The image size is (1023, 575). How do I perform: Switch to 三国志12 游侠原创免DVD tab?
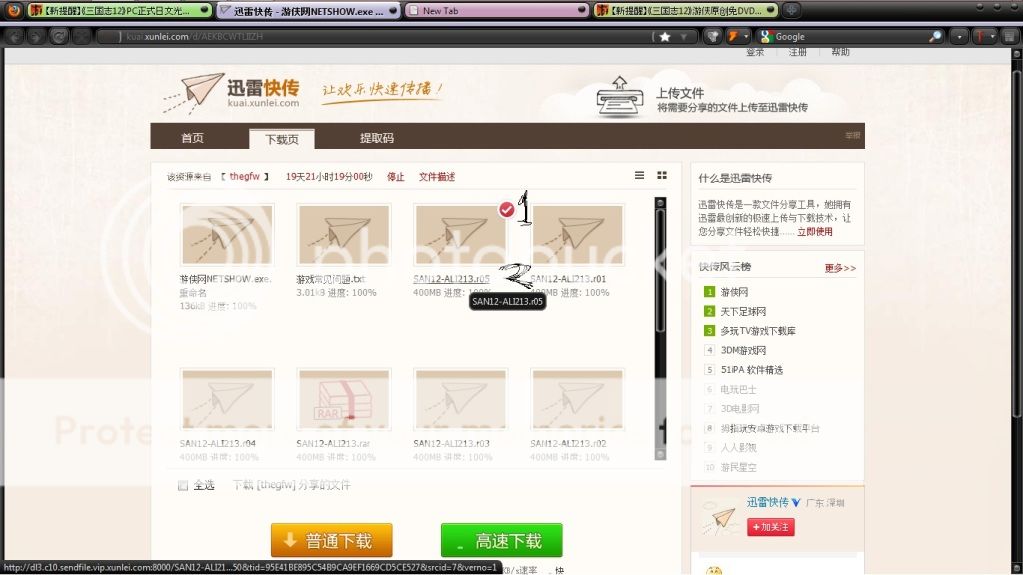pyautogui.click(x=686, y=10)
